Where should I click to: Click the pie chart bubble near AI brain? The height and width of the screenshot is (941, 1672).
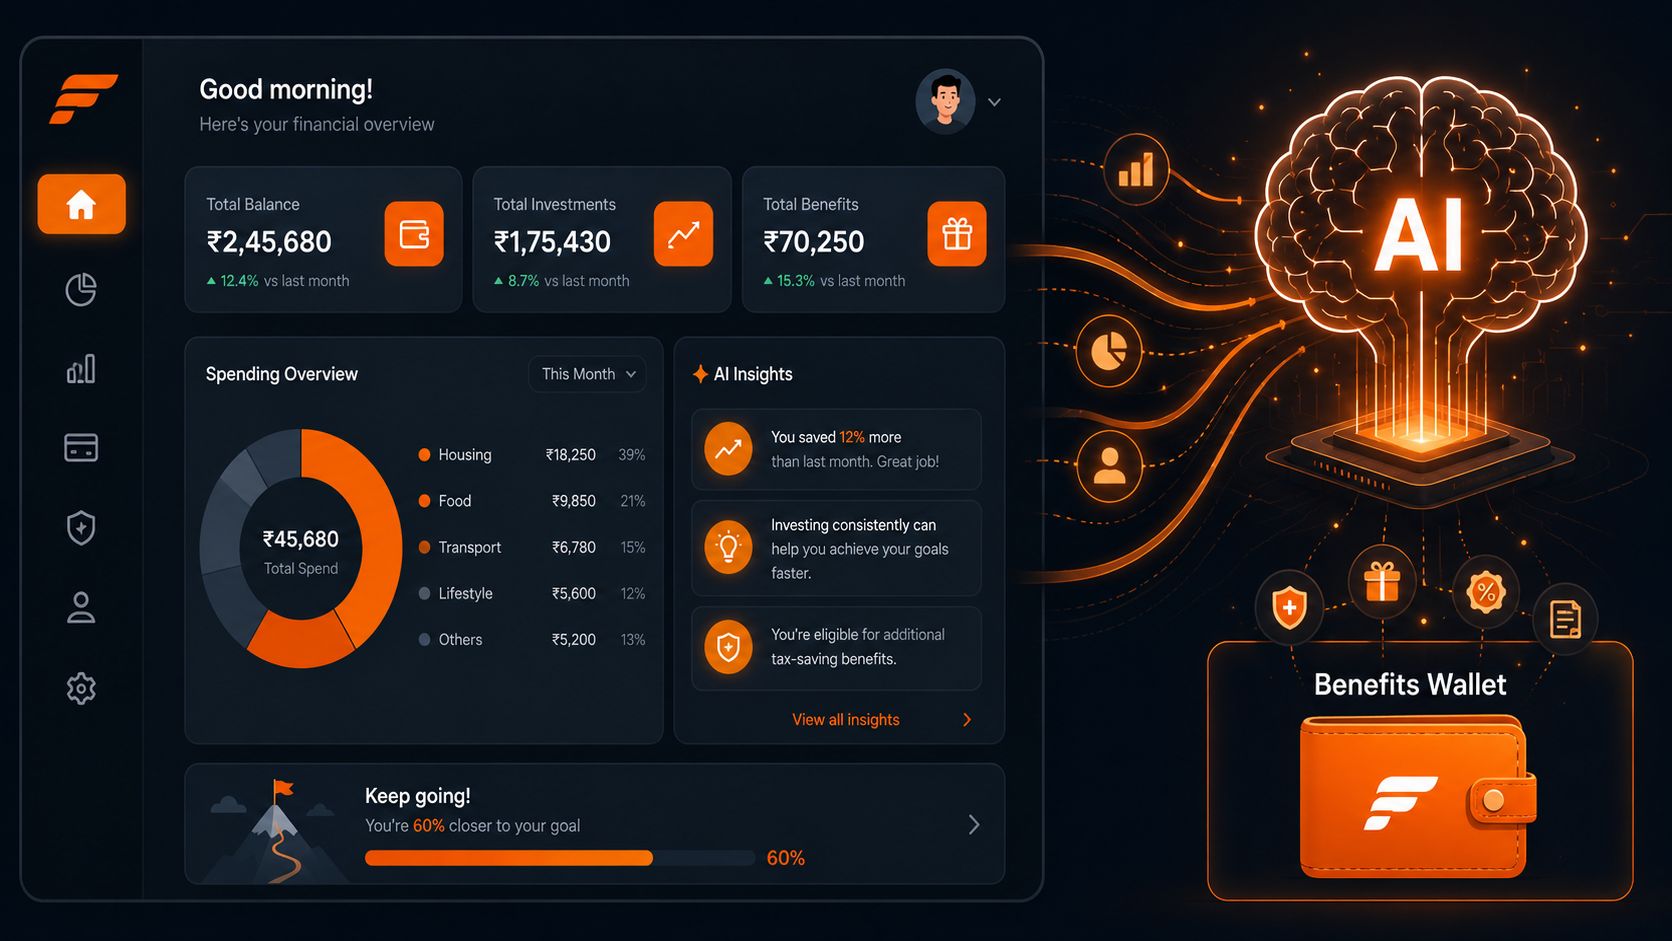point(1109,351)
